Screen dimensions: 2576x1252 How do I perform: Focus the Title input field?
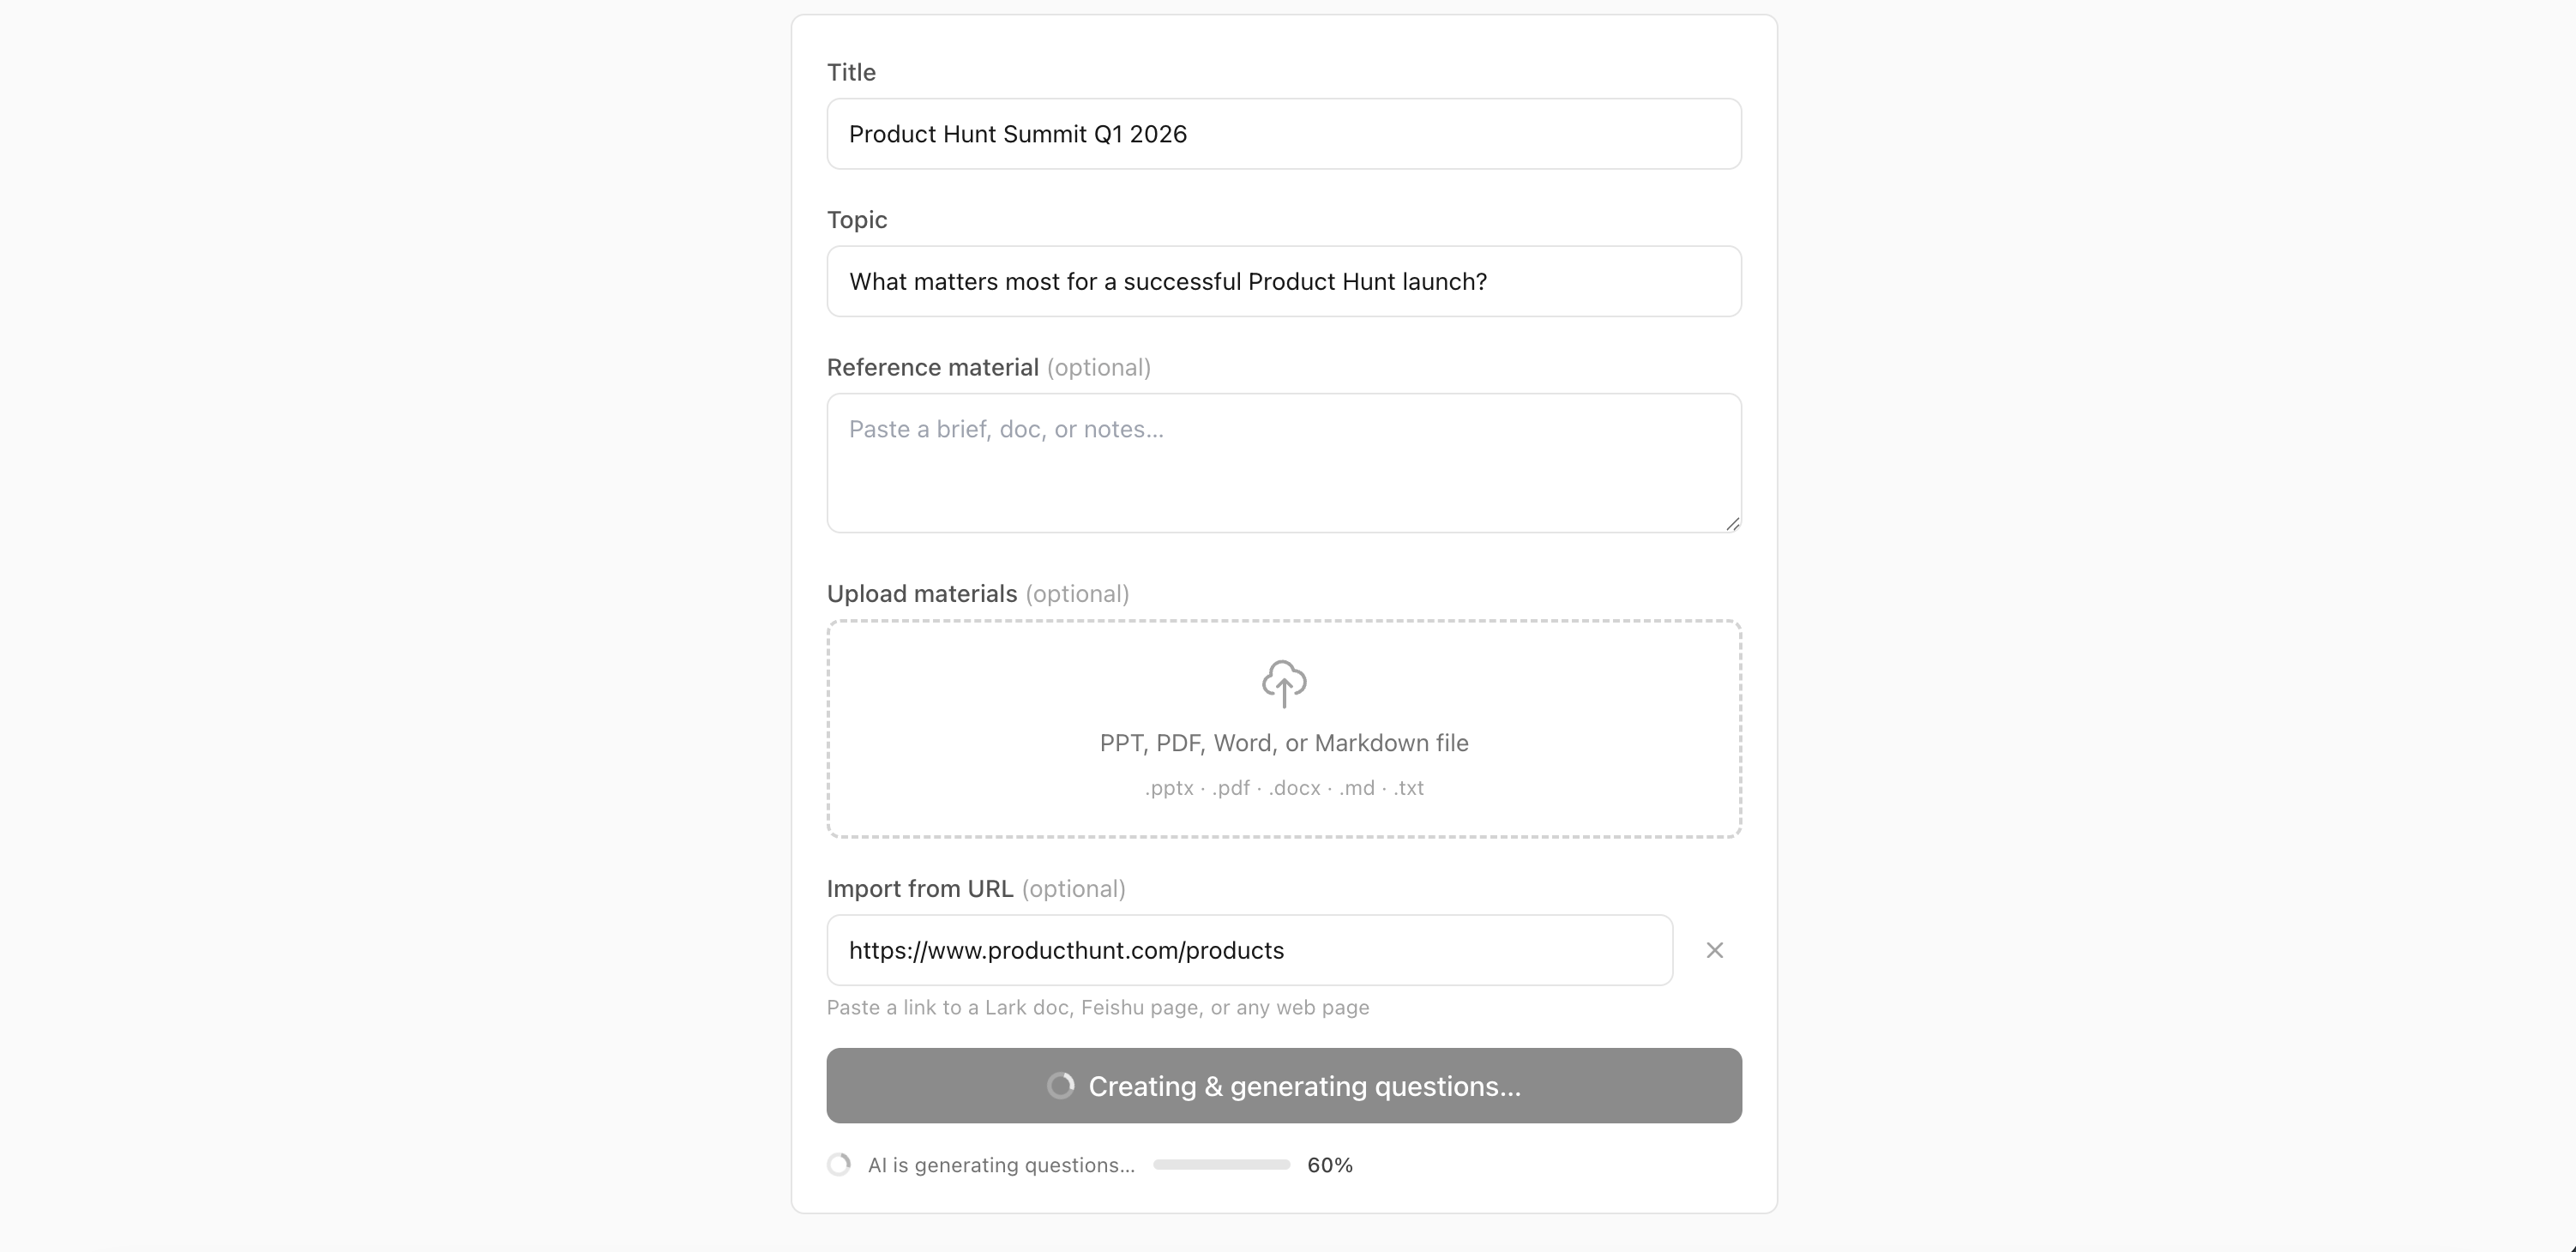(1284, 134)
